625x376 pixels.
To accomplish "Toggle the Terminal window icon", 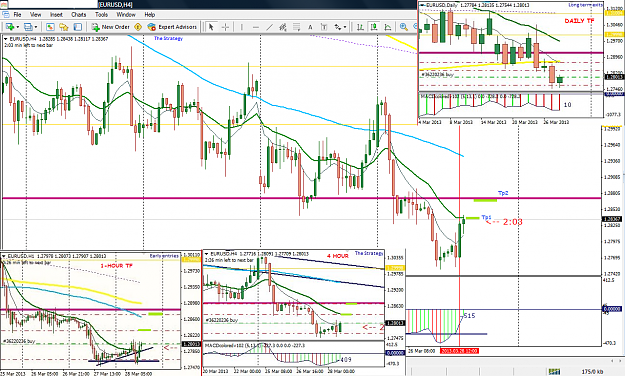I will [77, 27].
